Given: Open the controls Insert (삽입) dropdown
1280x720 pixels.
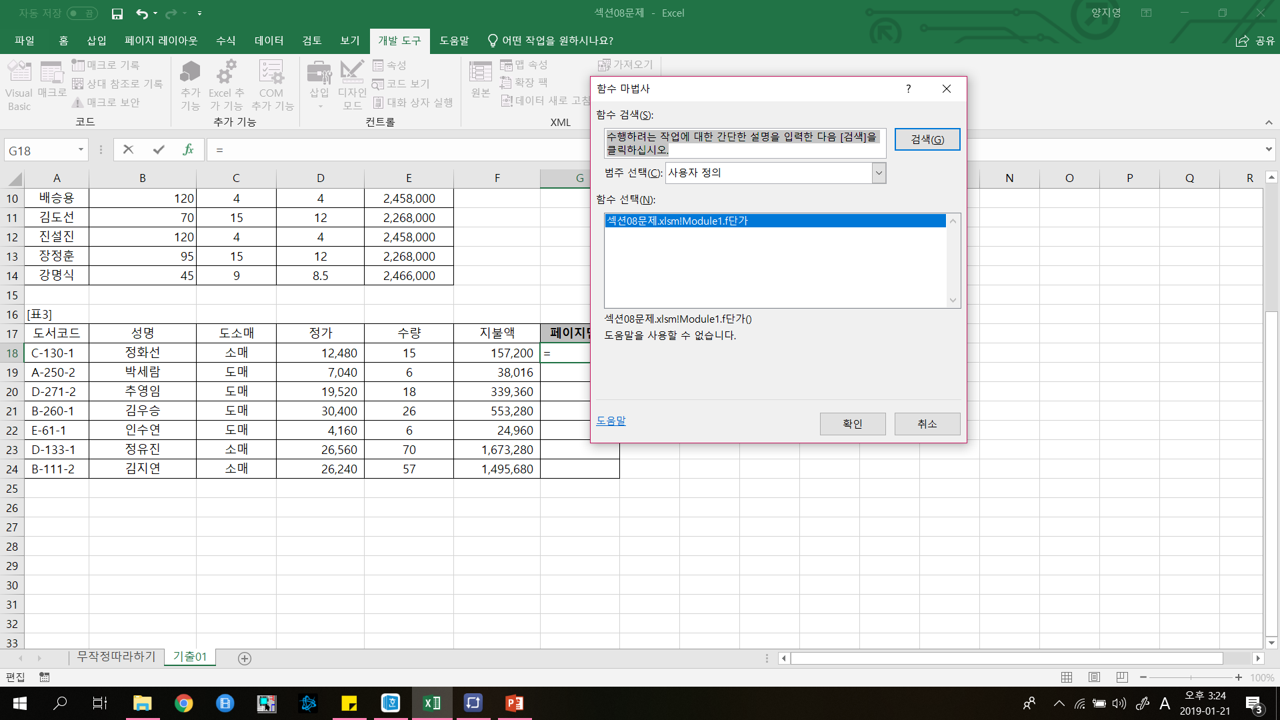Looking at the screenshot, I should click(319, 83).
